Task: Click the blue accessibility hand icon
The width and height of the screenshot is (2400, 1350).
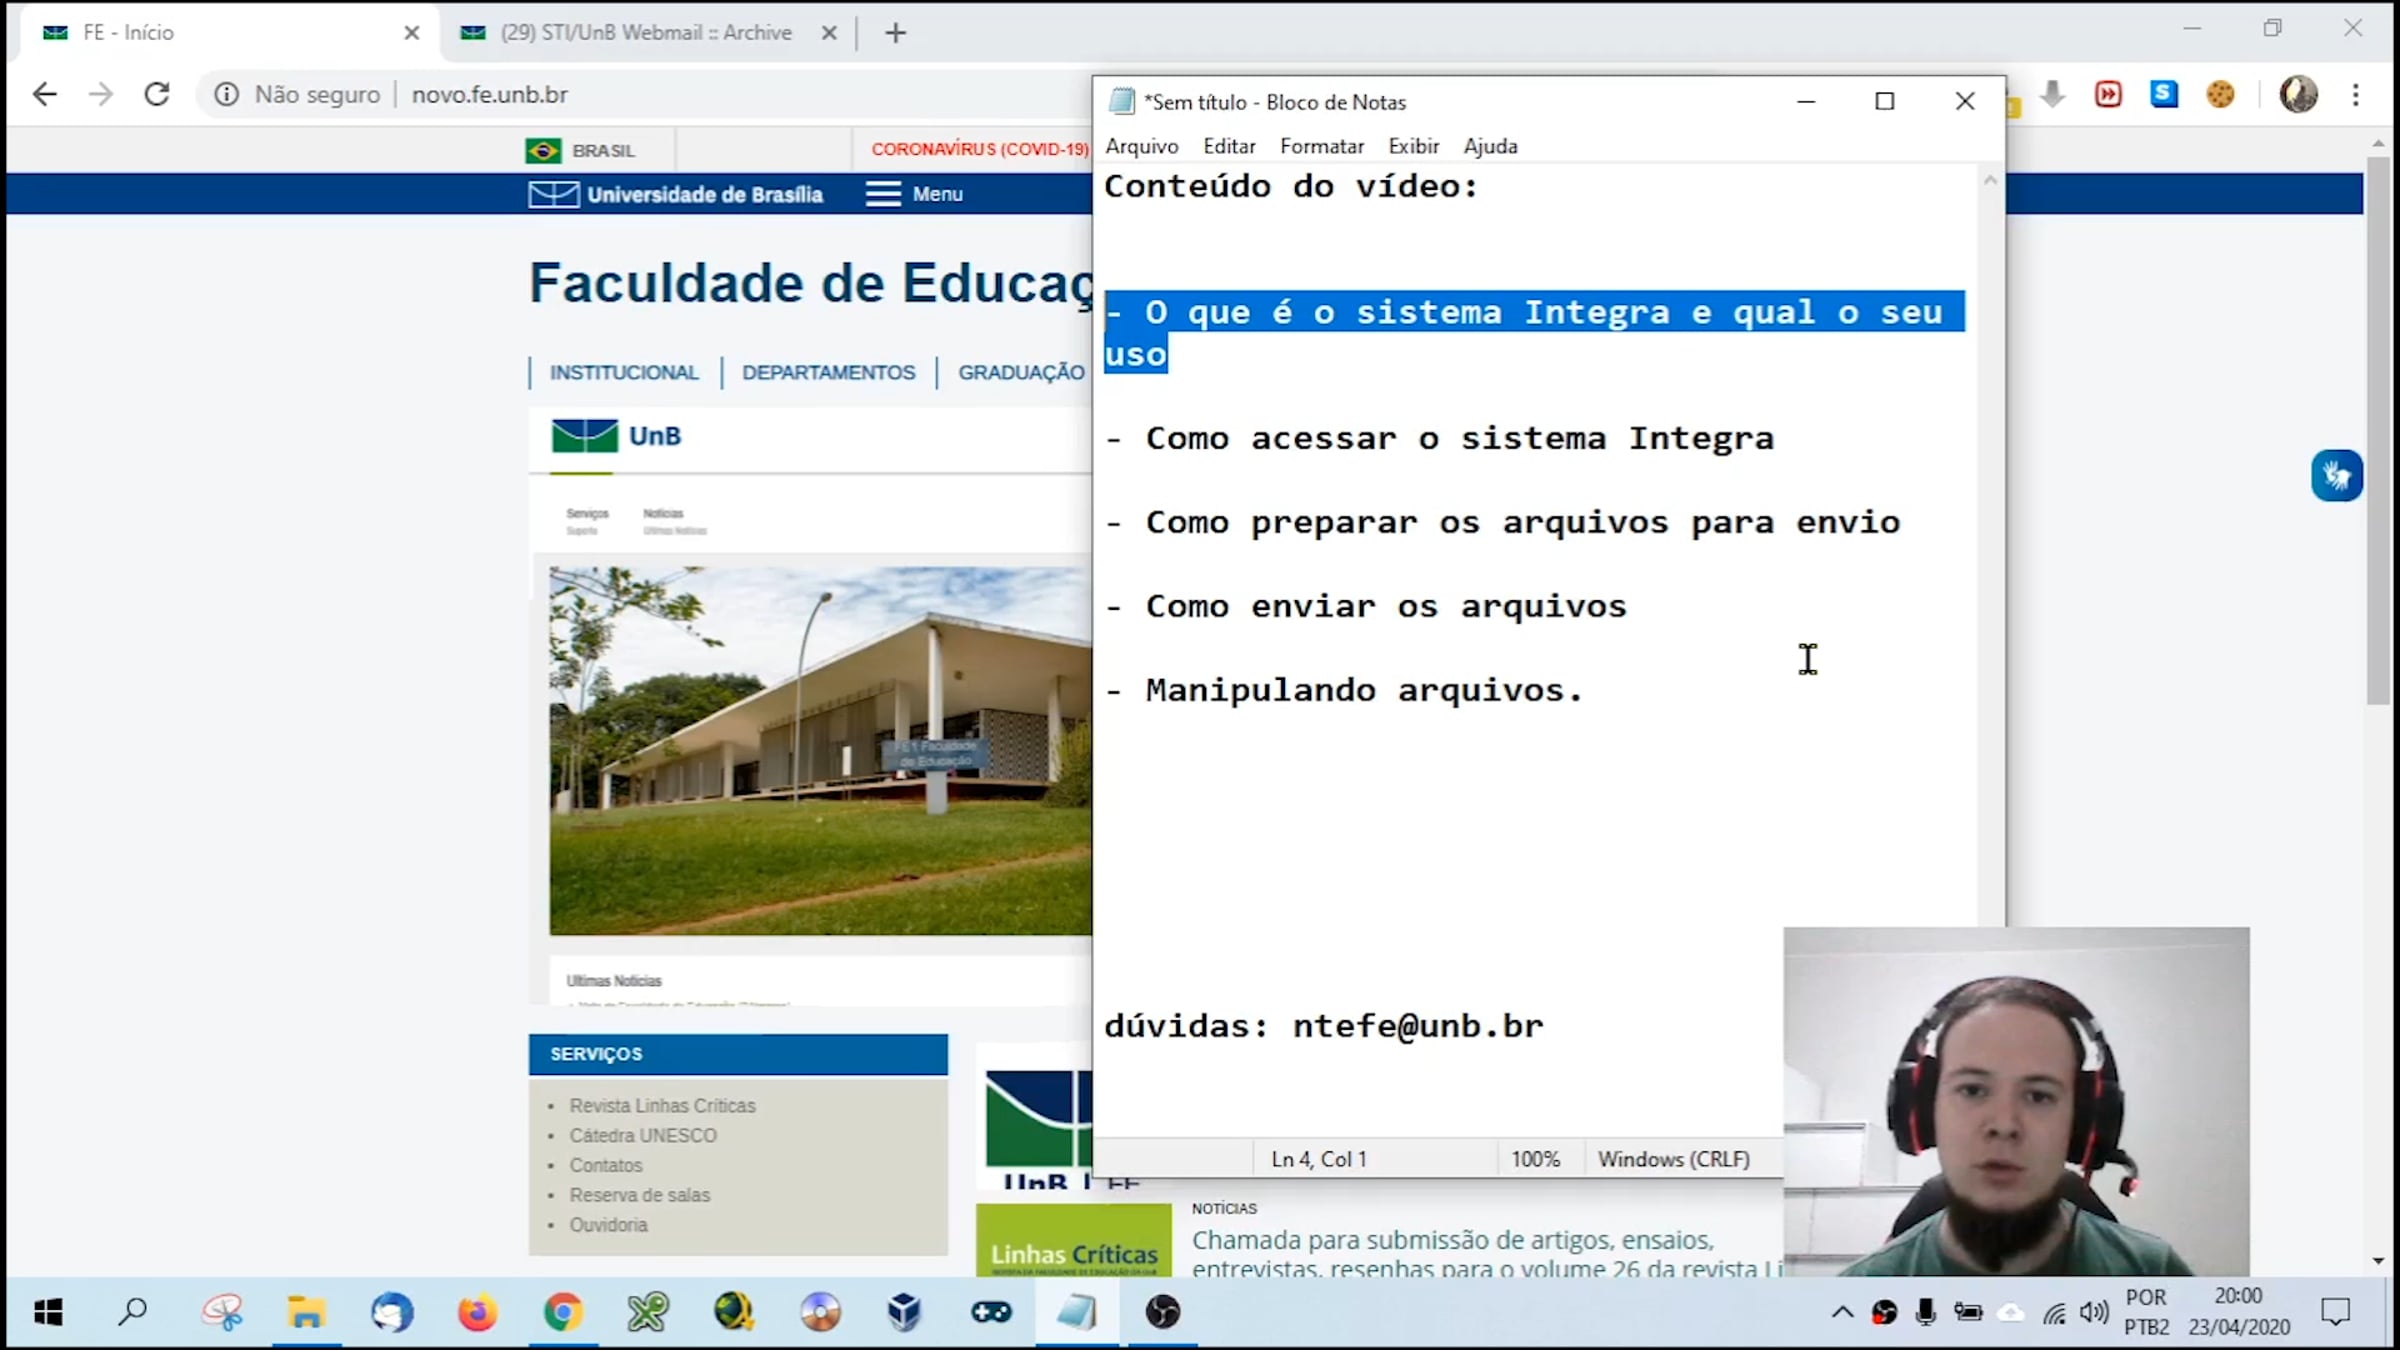Action: click(2336, 475)
